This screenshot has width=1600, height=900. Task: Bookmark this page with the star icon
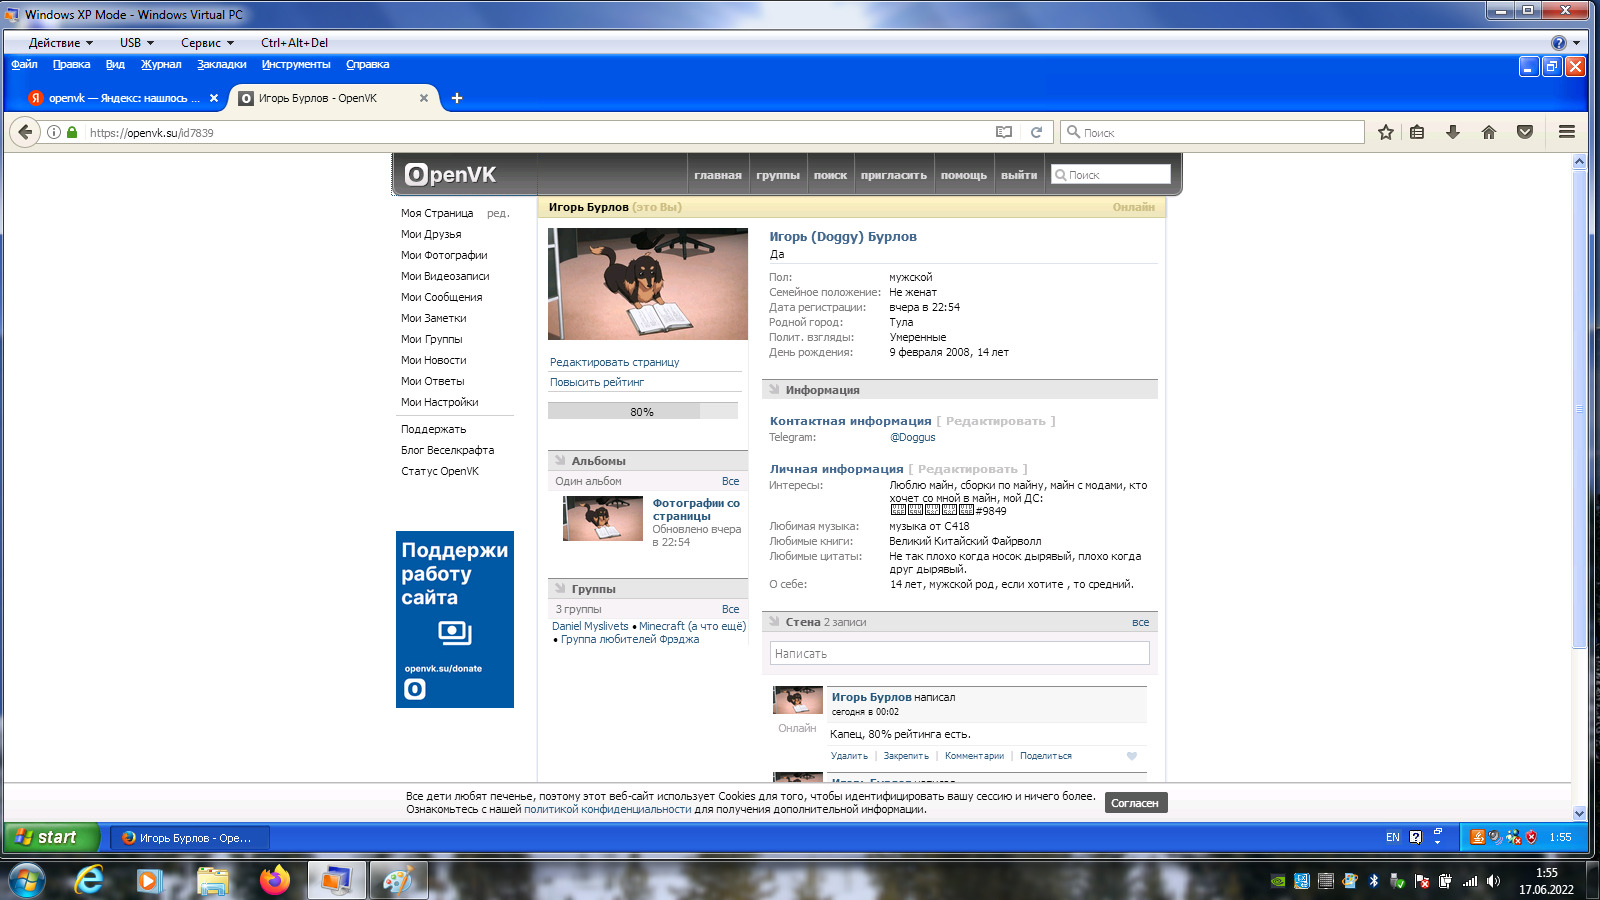point(1386,132)
